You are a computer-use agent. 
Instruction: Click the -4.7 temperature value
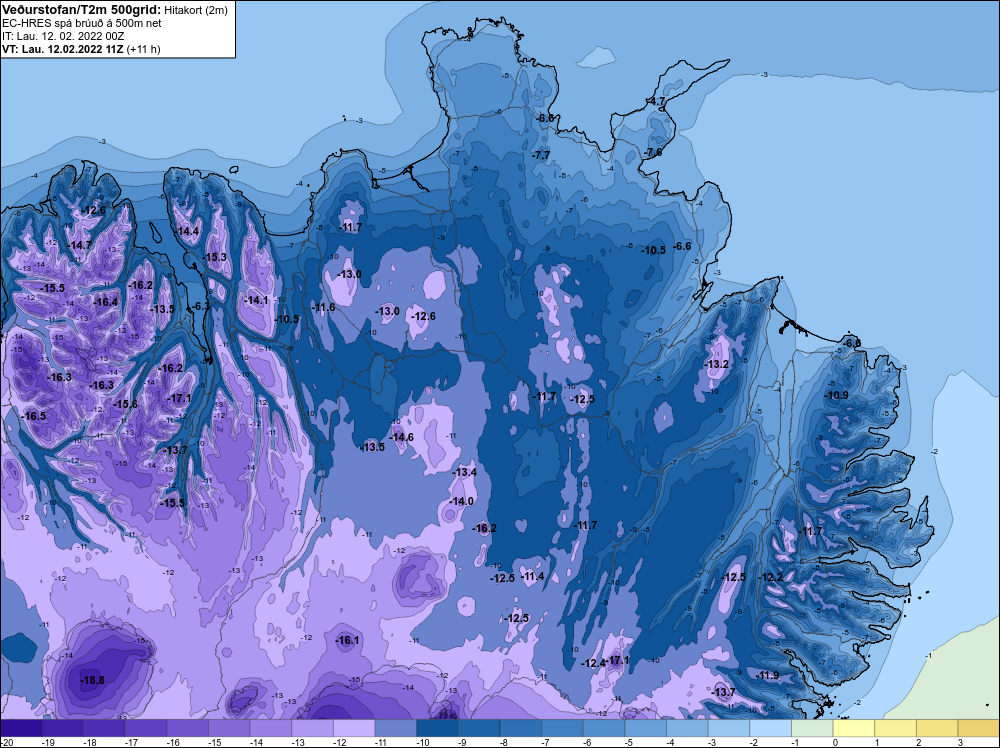(656, 101)
